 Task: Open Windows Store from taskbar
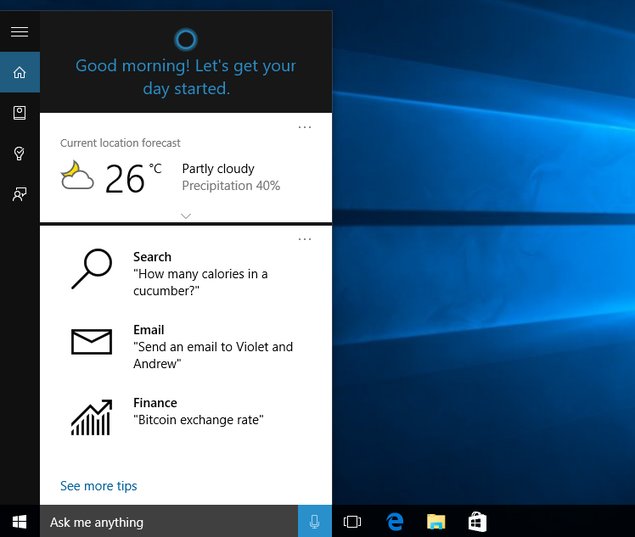point(477,522)
